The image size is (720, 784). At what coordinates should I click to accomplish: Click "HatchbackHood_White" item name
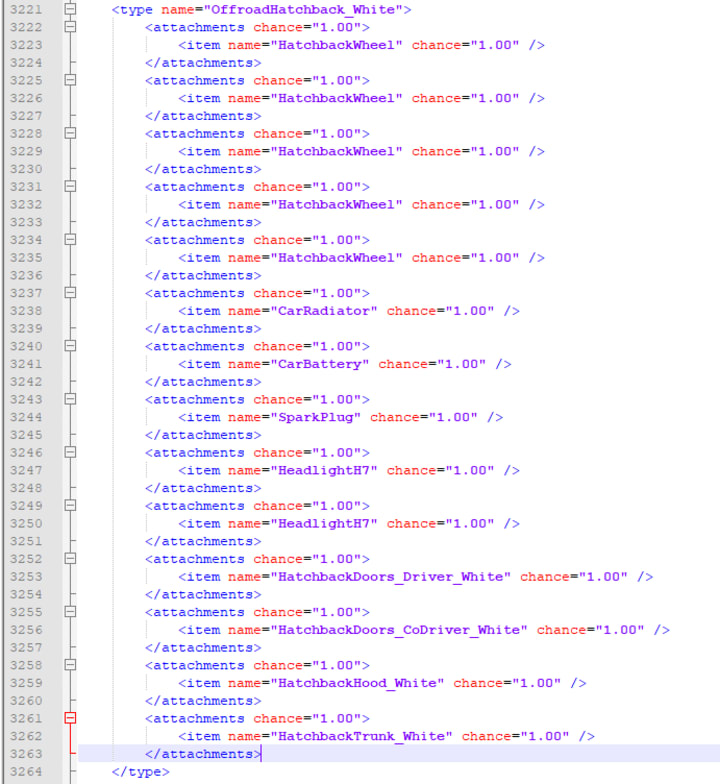357,683
